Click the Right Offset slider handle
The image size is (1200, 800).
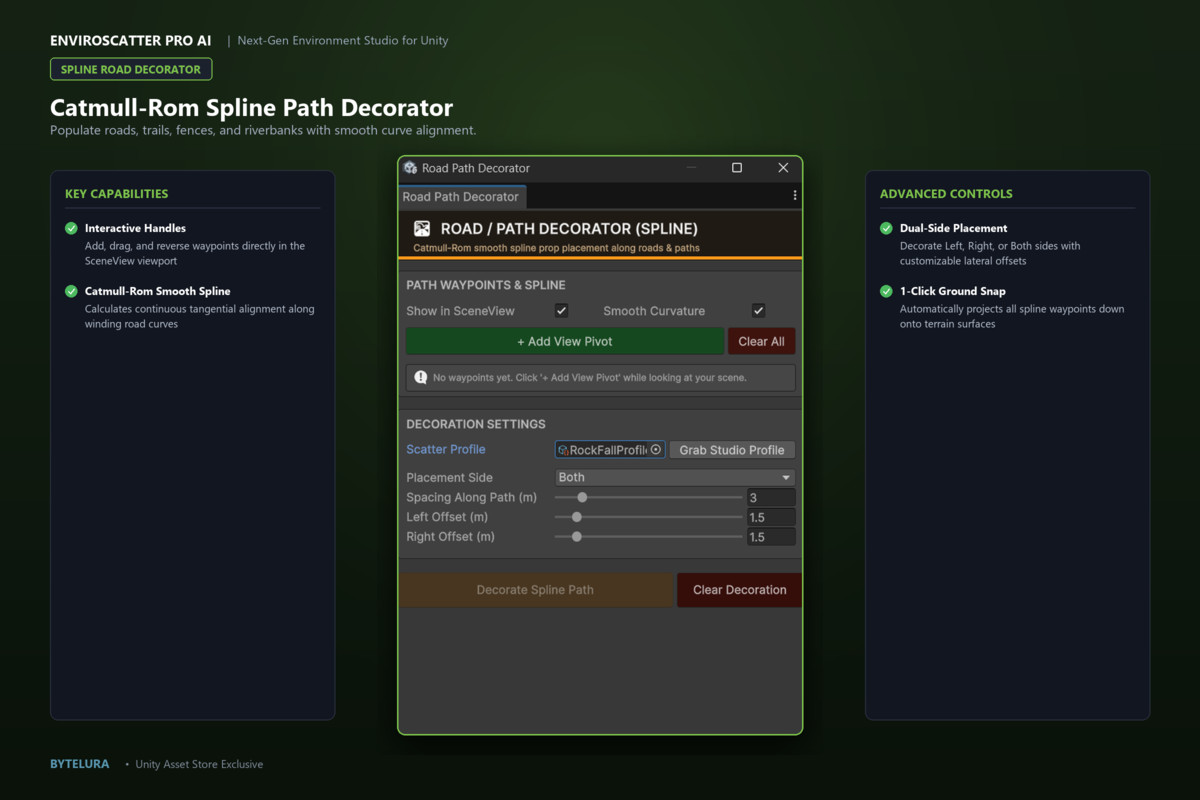pyautogui.click(x=576, y=537)
